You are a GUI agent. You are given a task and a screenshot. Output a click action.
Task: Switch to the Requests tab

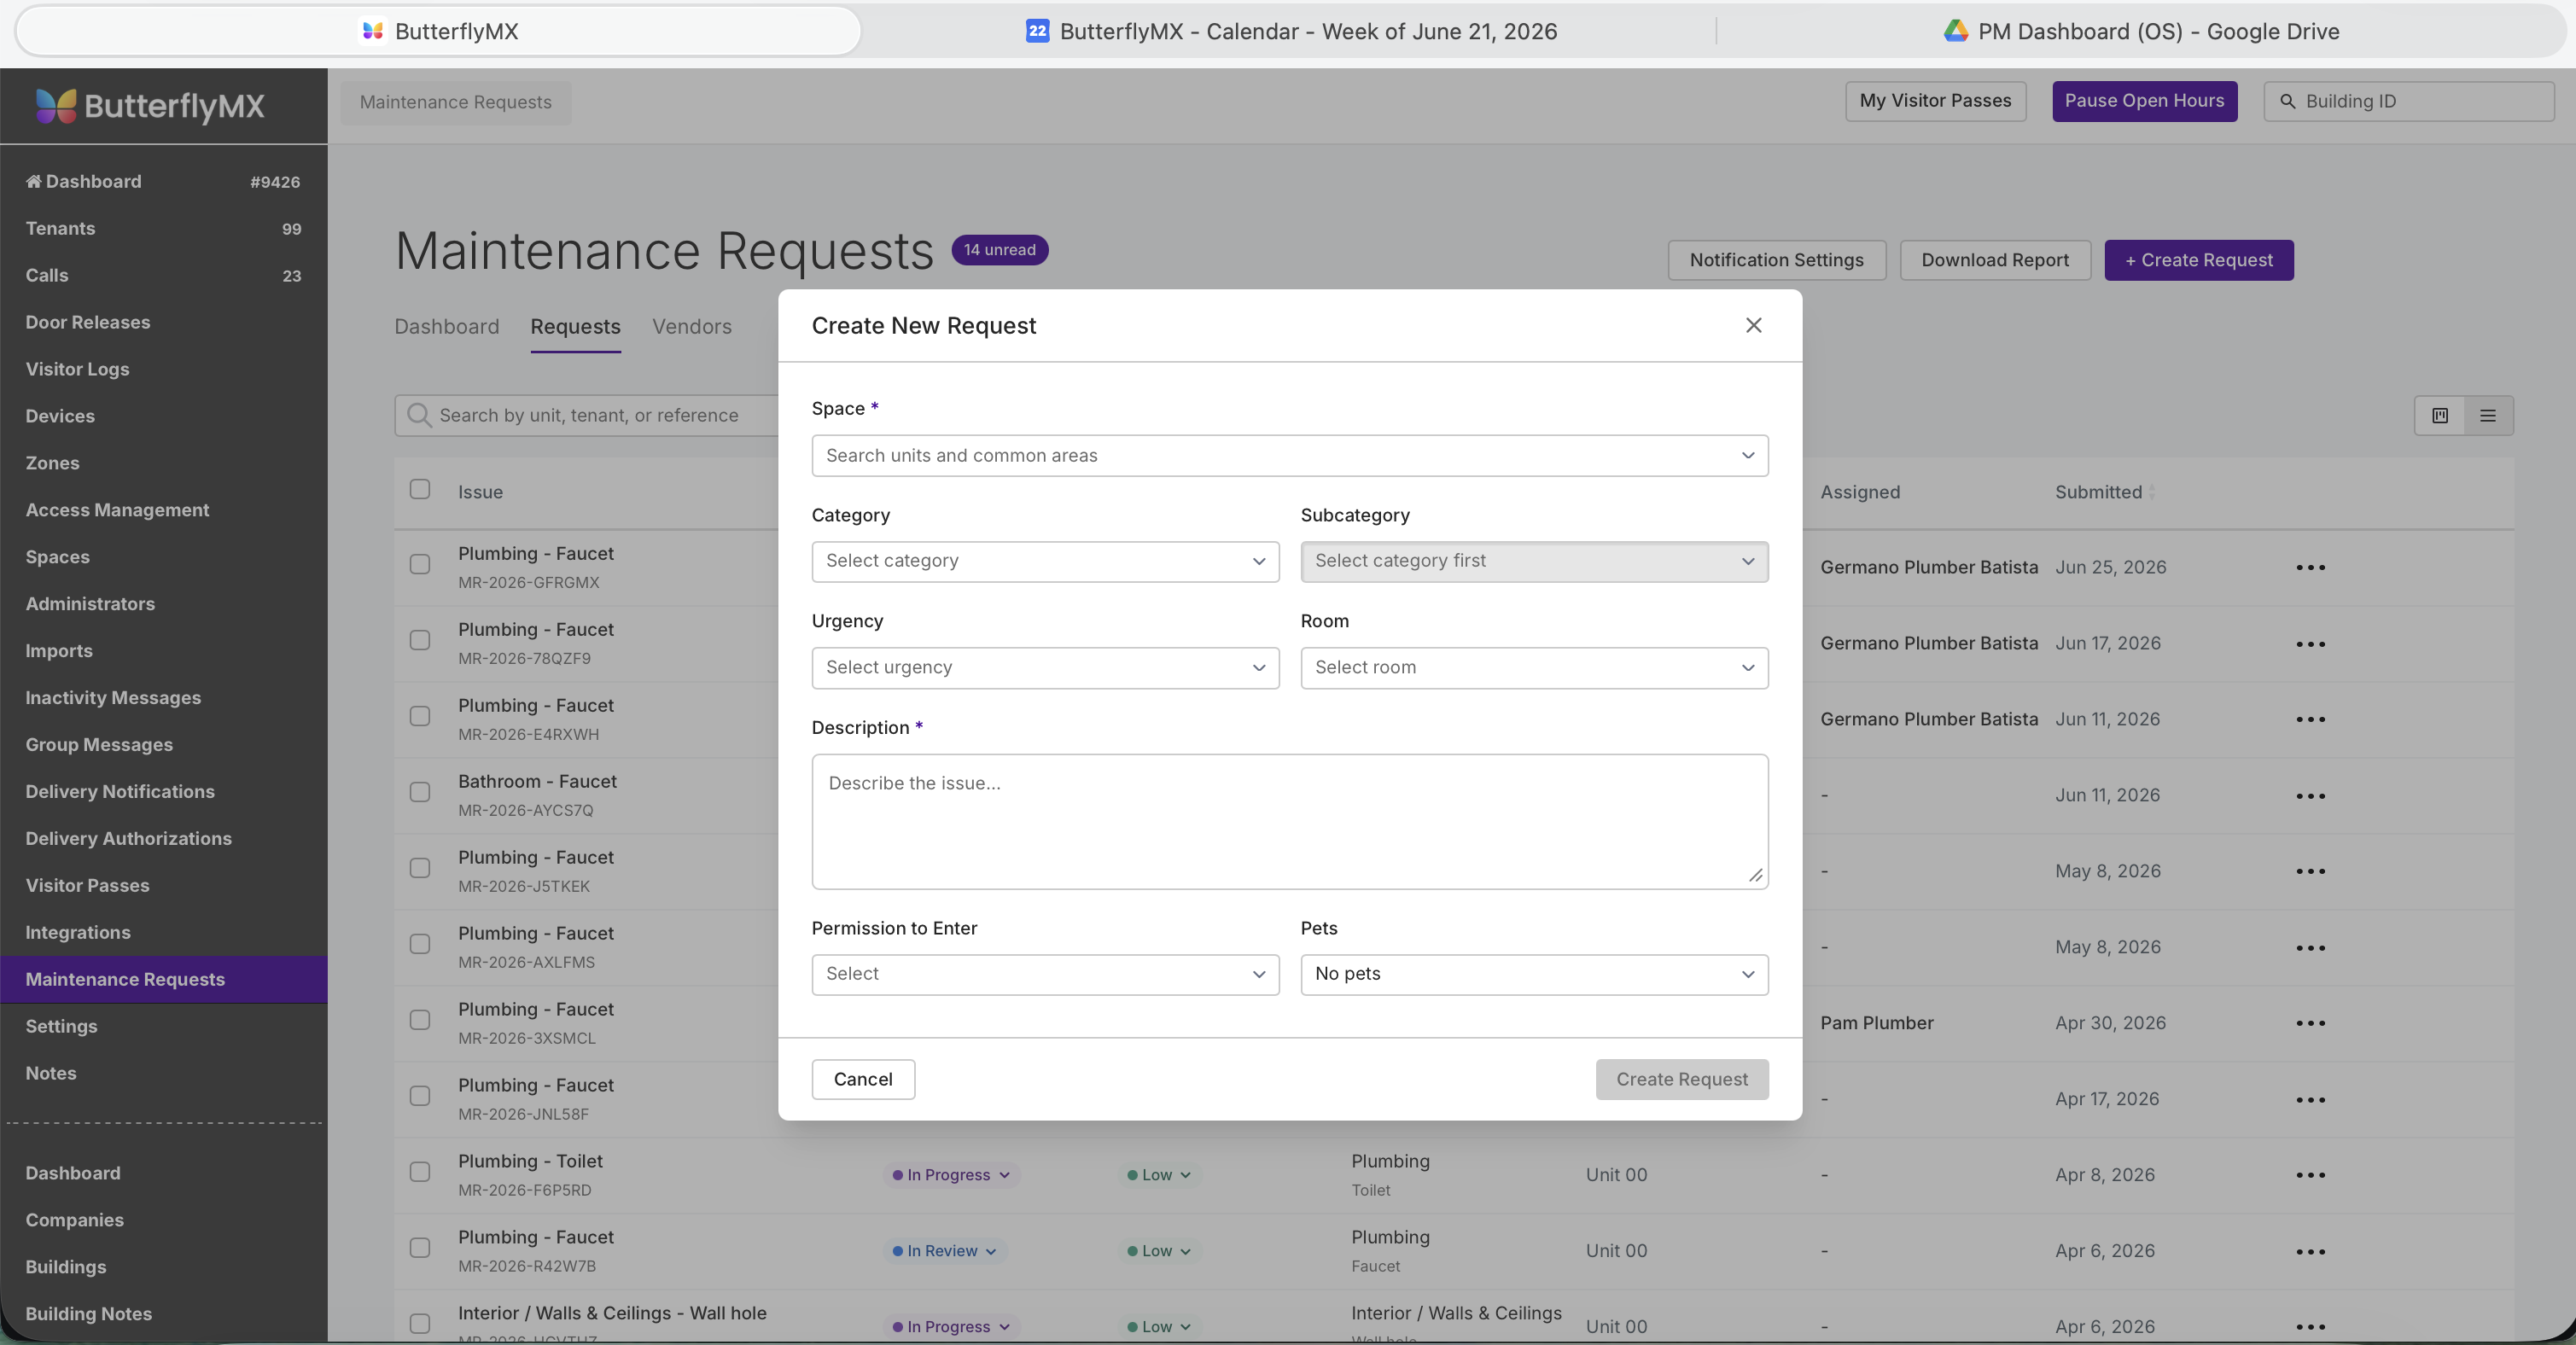pyautogui.click(x=575, y=327)
